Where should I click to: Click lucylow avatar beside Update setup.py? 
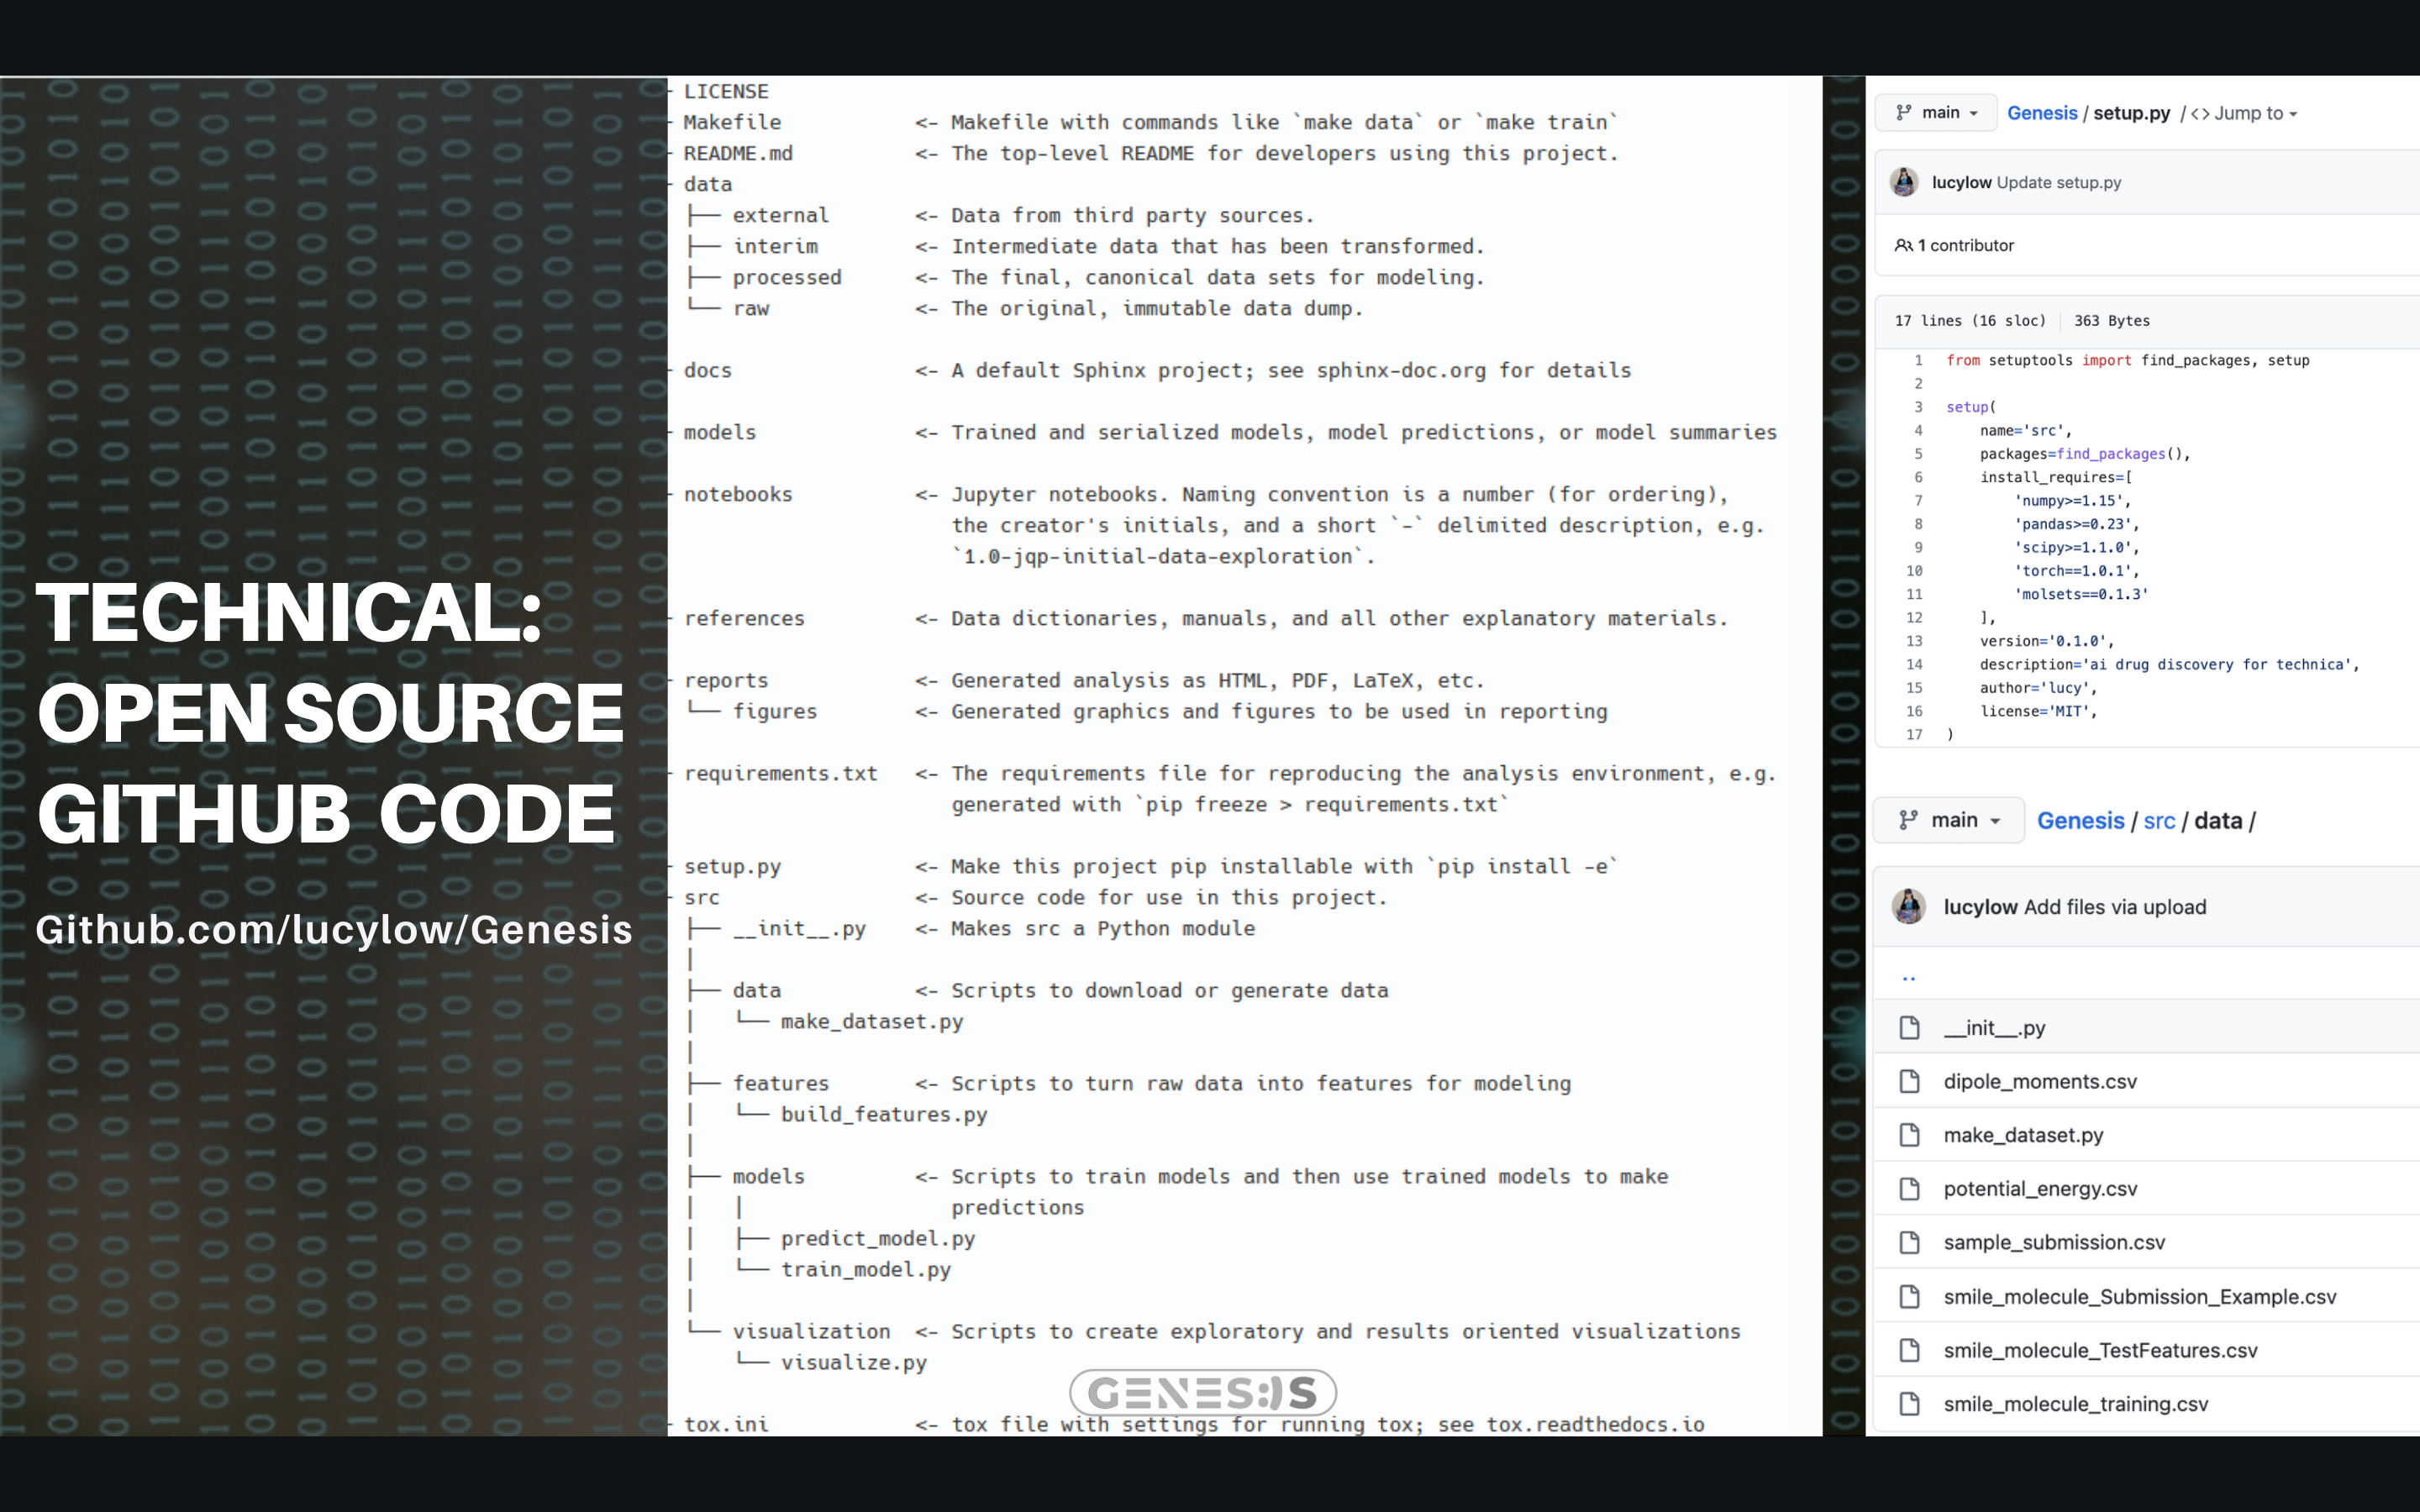point(1904,182)
